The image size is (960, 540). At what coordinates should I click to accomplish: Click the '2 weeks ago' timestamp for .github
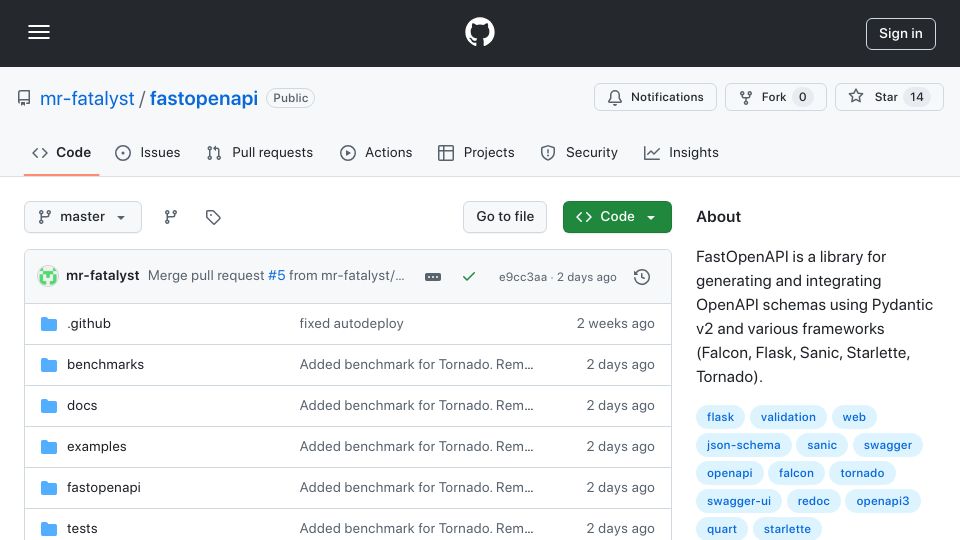(615, 323)
